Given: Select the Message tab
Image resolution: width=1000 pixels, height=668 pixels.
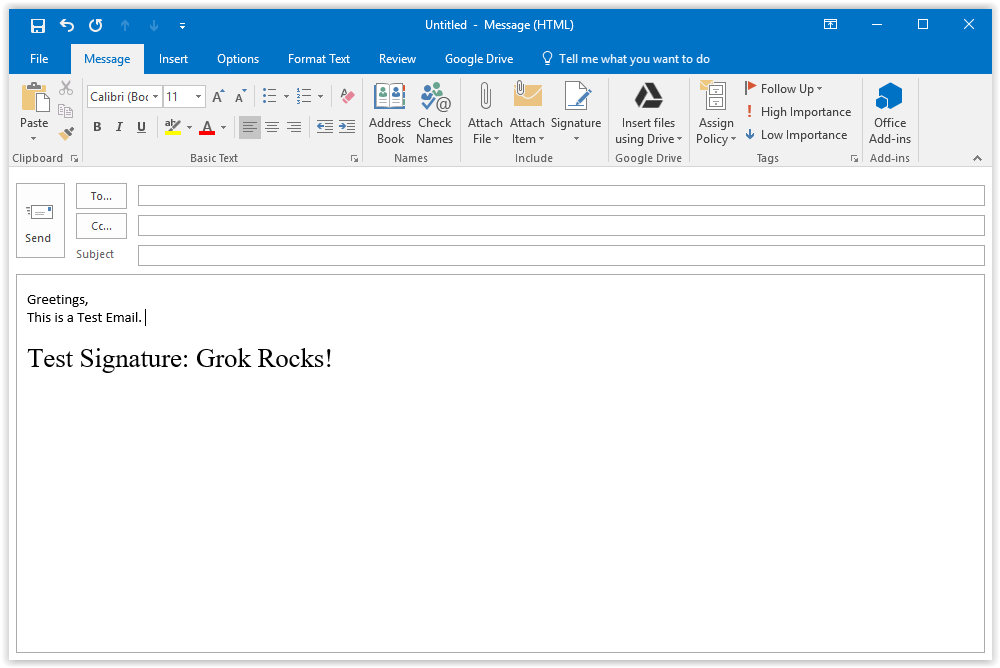Looking at the screenshot, I should tap(107, 59).
